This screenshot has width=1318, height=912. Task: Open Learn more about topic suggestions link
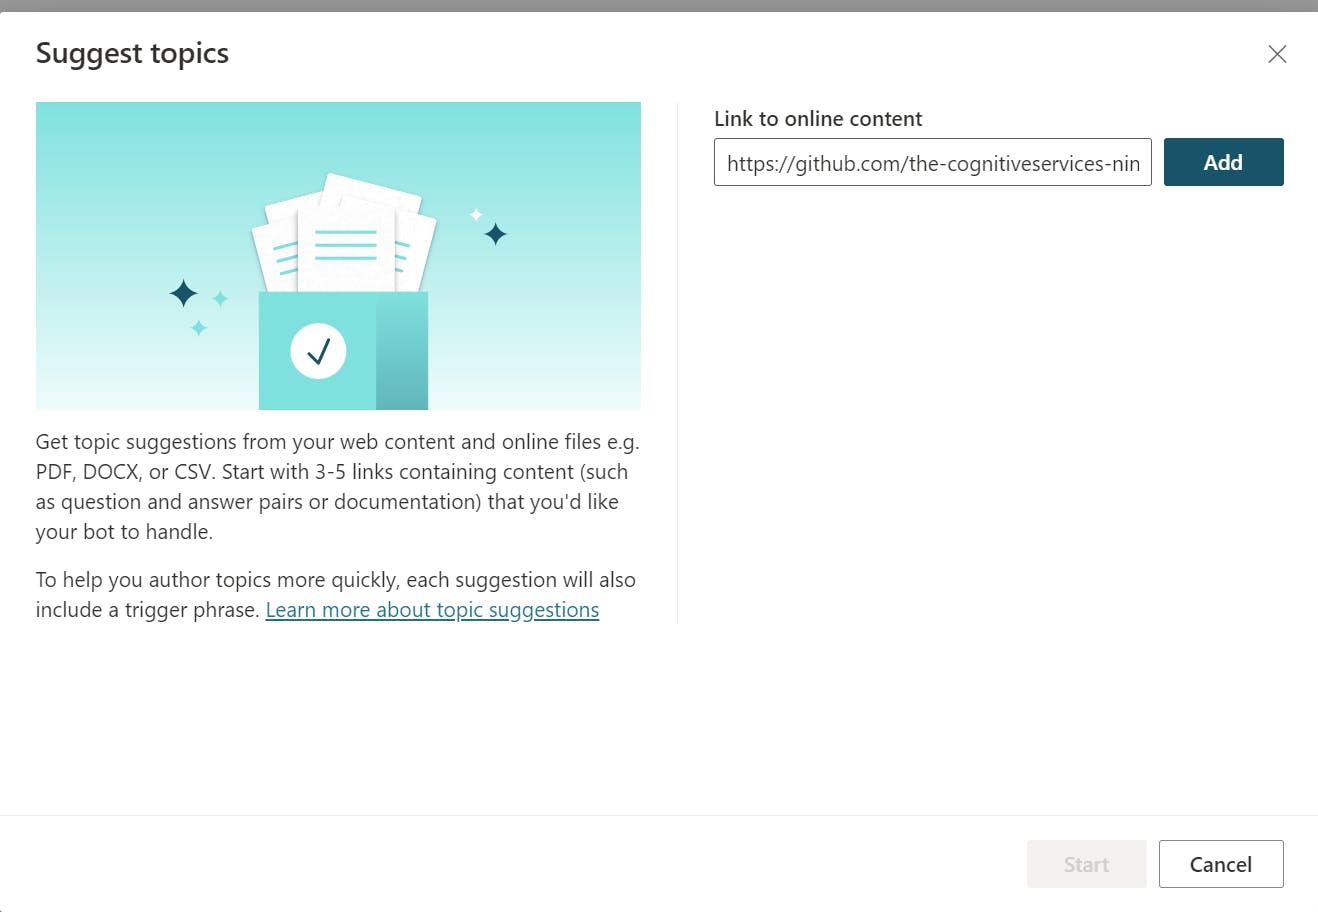[432, 610]
